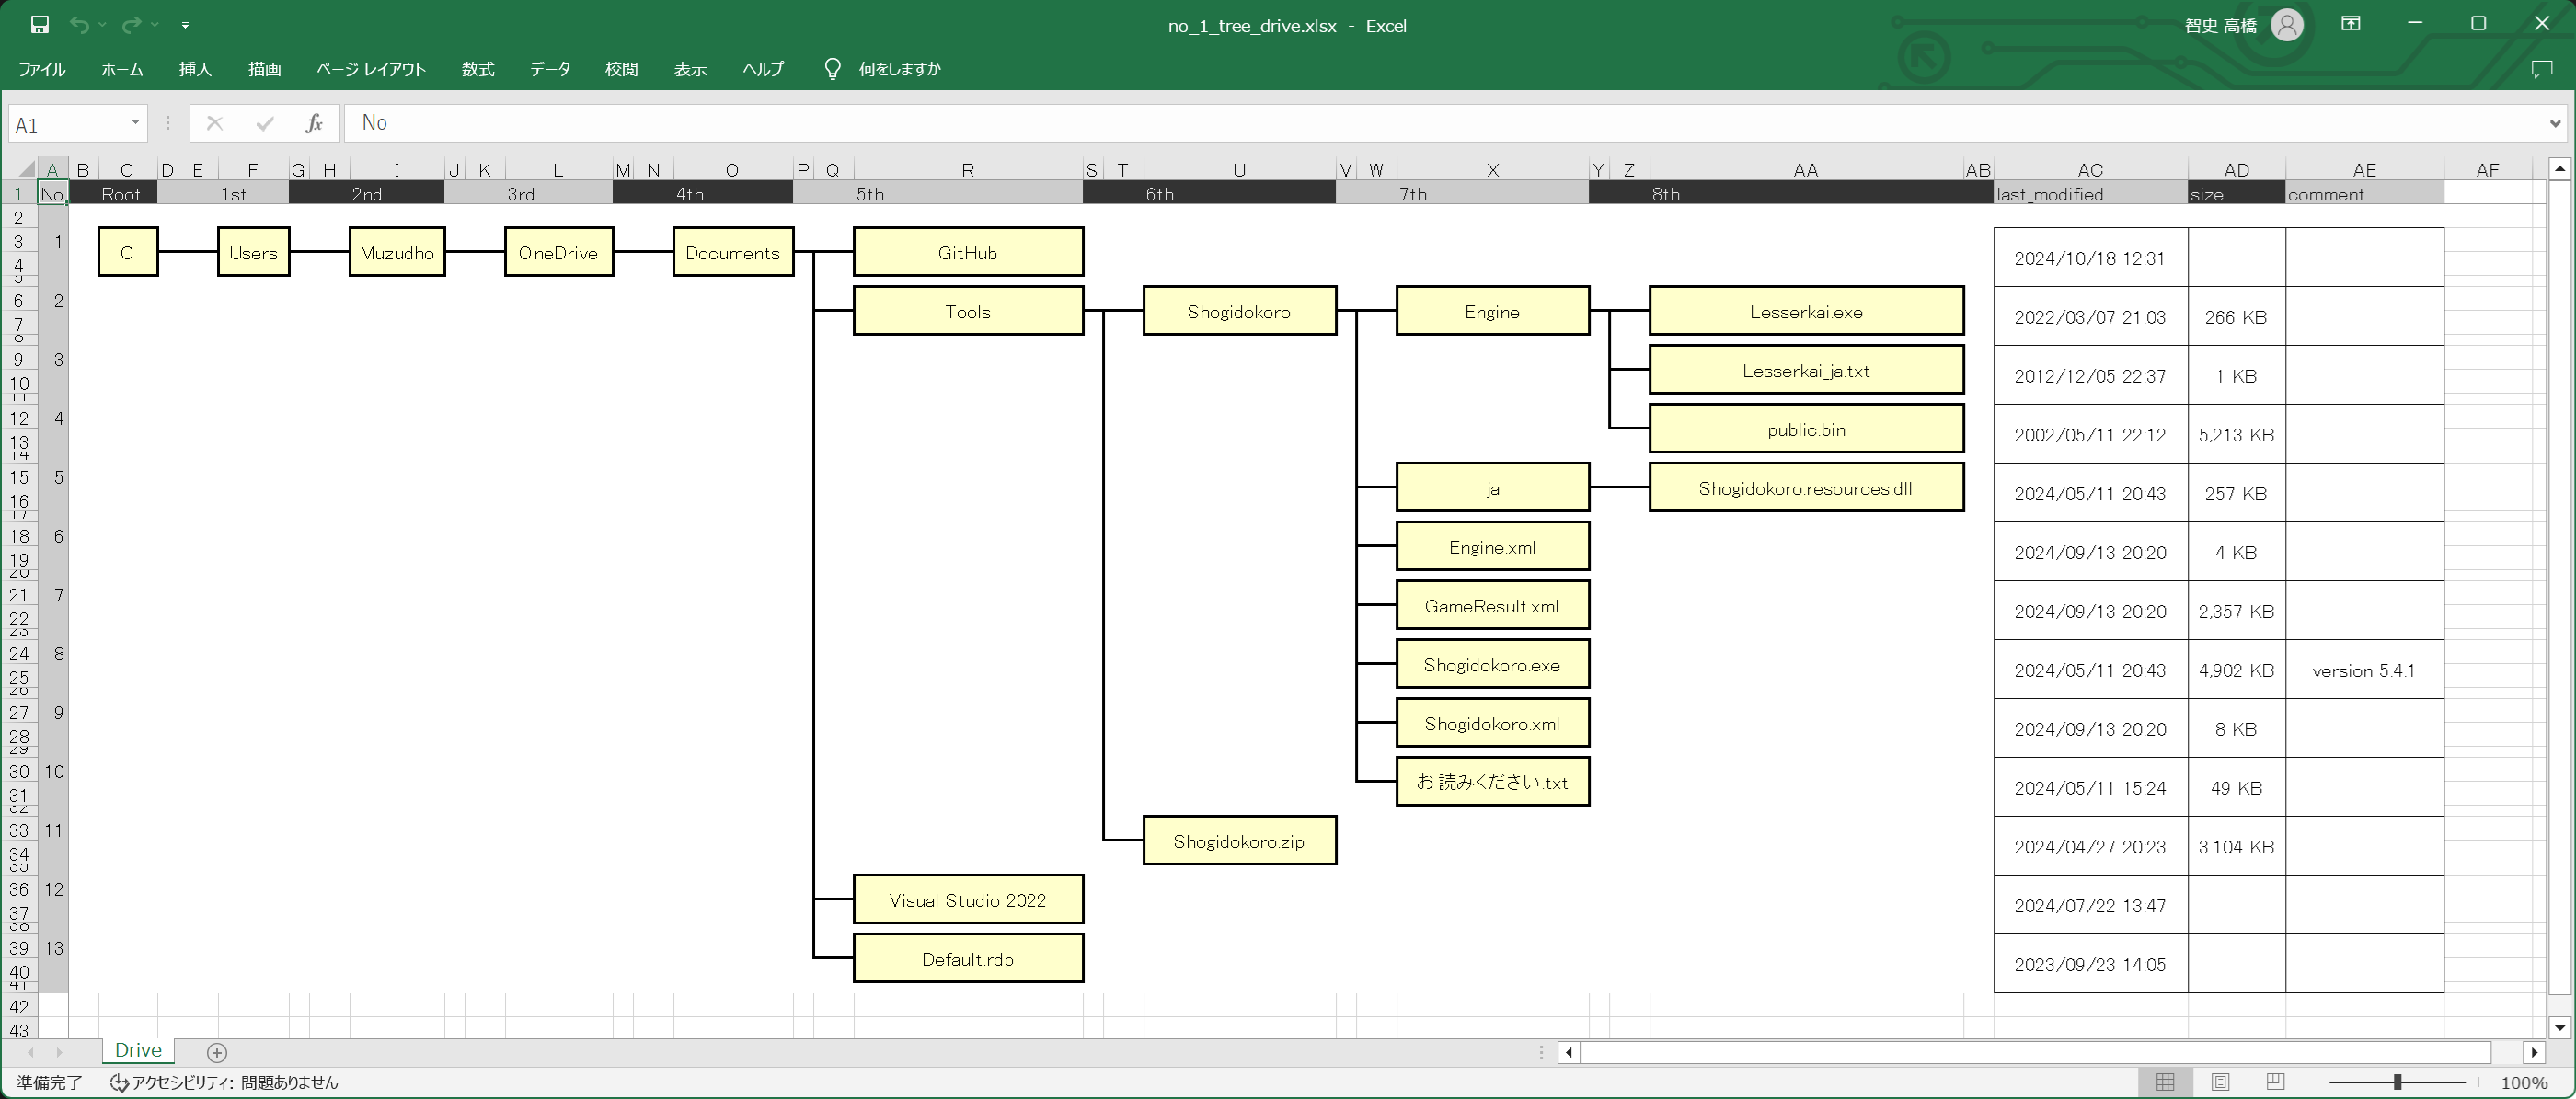Click the accessibility status indicator

coord(224,1082)
